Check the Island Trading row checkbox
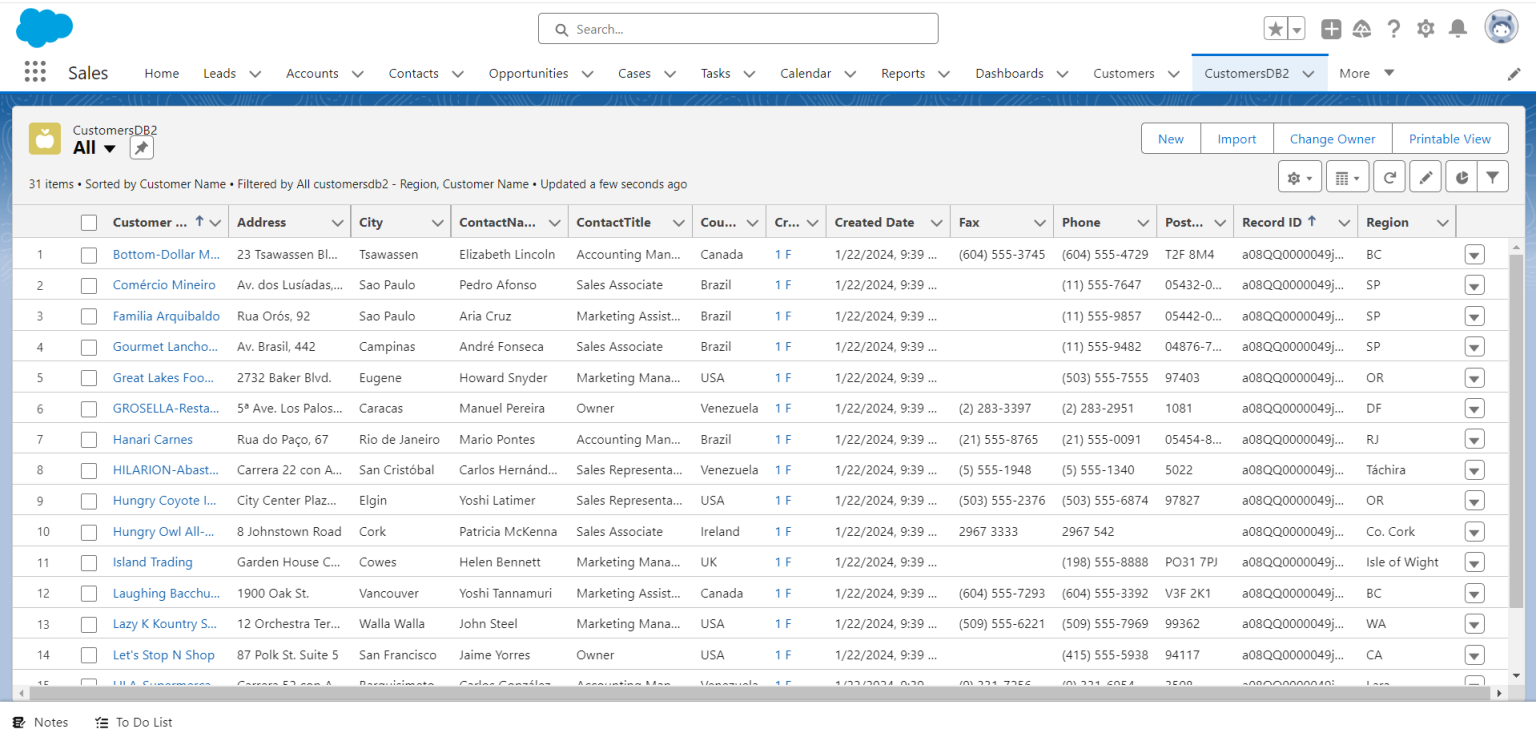This screenshot has height=733, width=1536. [x=88, y=562]
